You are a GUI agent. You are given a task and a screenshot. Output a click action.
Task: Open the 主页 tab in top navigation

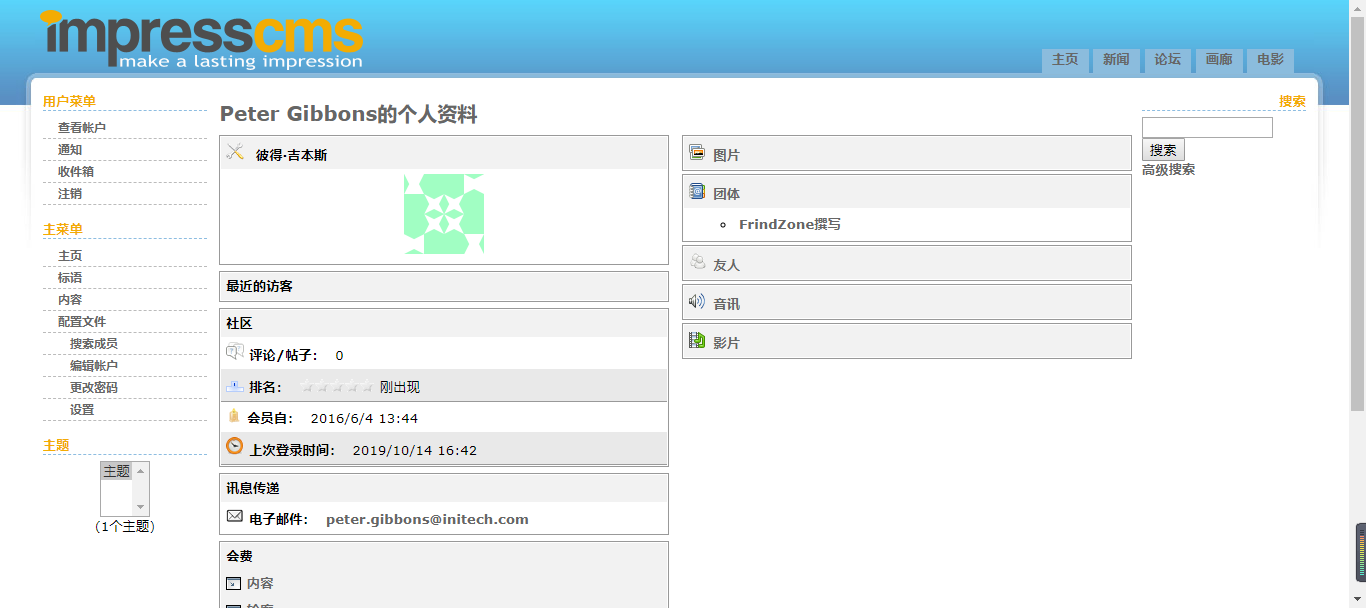(1065, 60)
